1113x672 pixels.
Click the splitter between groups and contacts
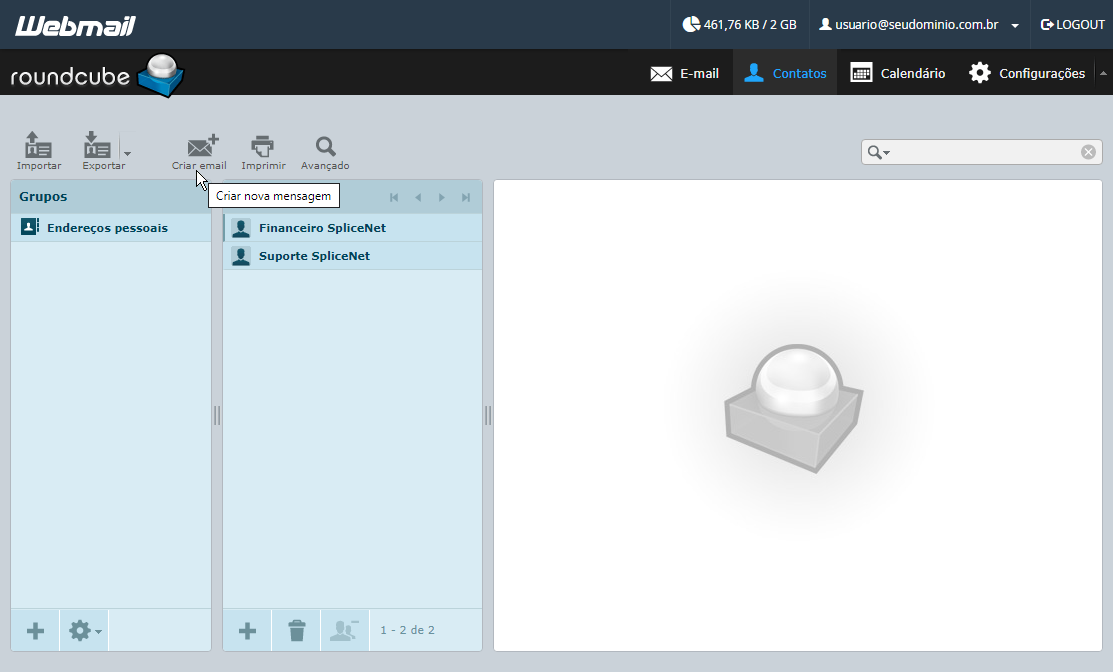point(217,415)
